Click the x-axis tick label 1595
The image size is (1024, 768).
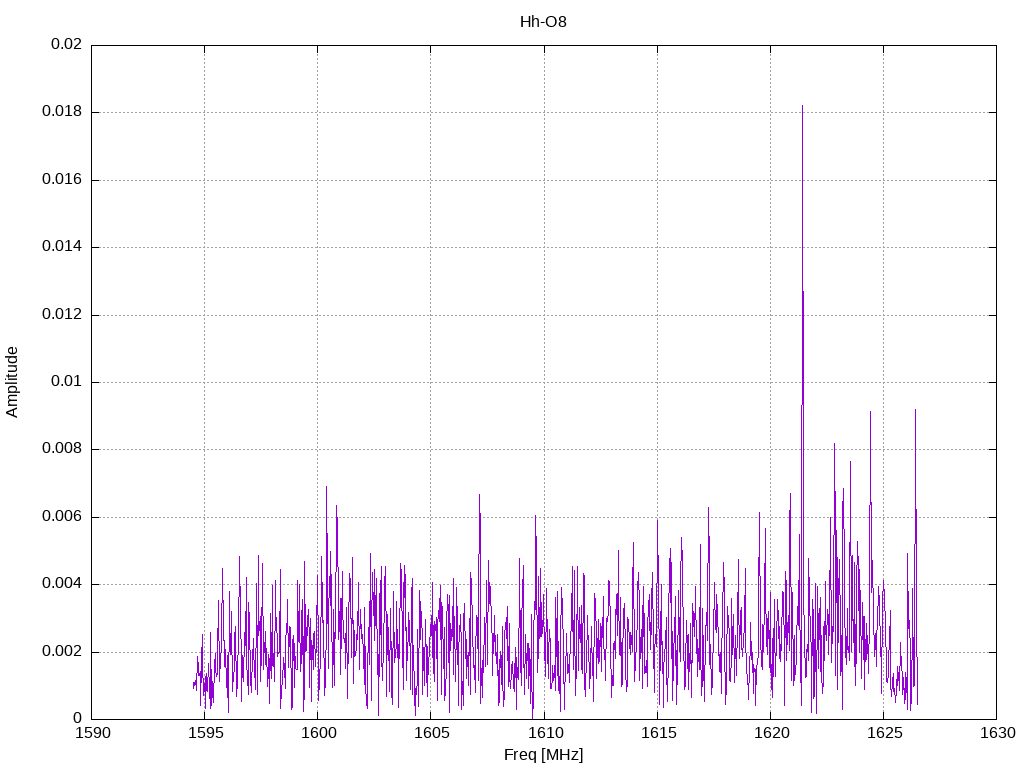point(206,733)
